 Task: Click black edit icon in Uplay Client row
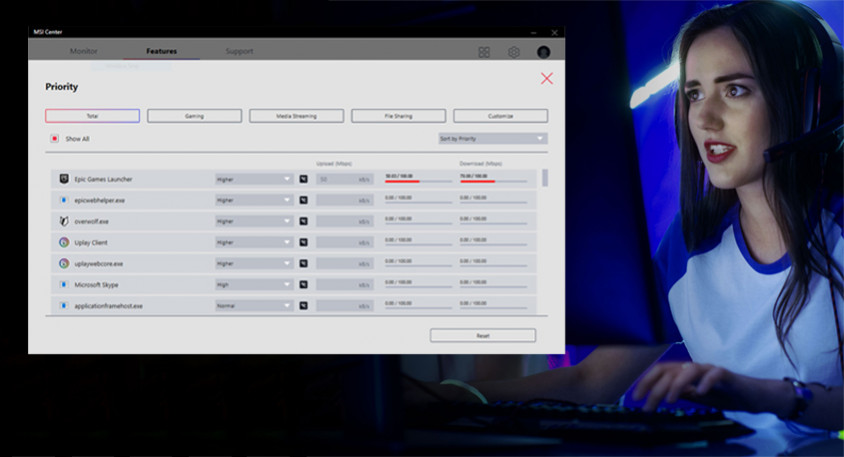click(x=304, y=242)
